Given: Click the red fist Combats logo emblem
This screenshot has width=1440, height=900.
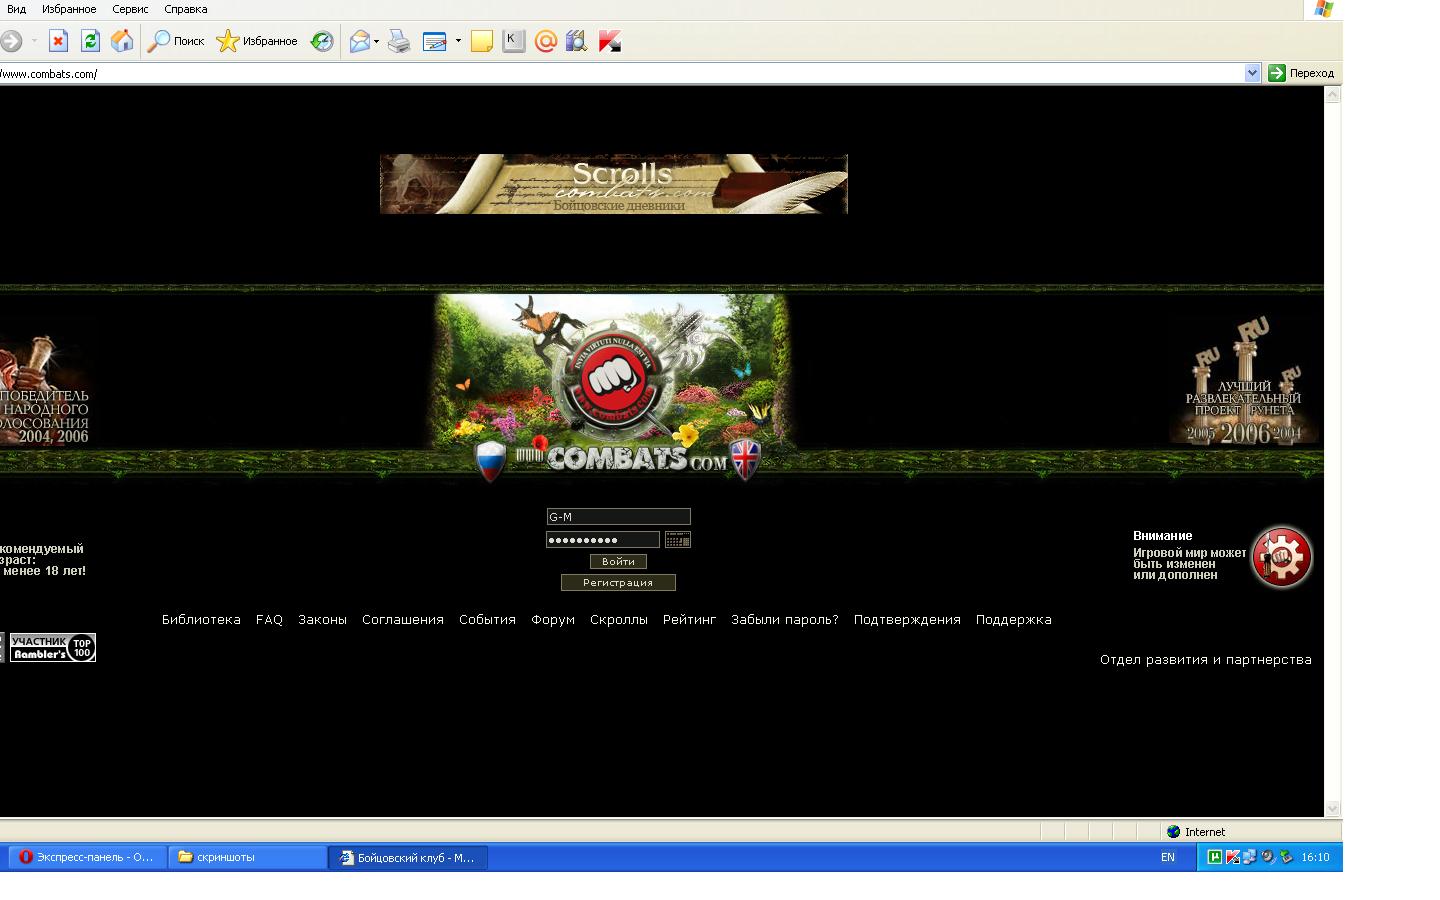Looking at the screenshot, I should [611, 381].
